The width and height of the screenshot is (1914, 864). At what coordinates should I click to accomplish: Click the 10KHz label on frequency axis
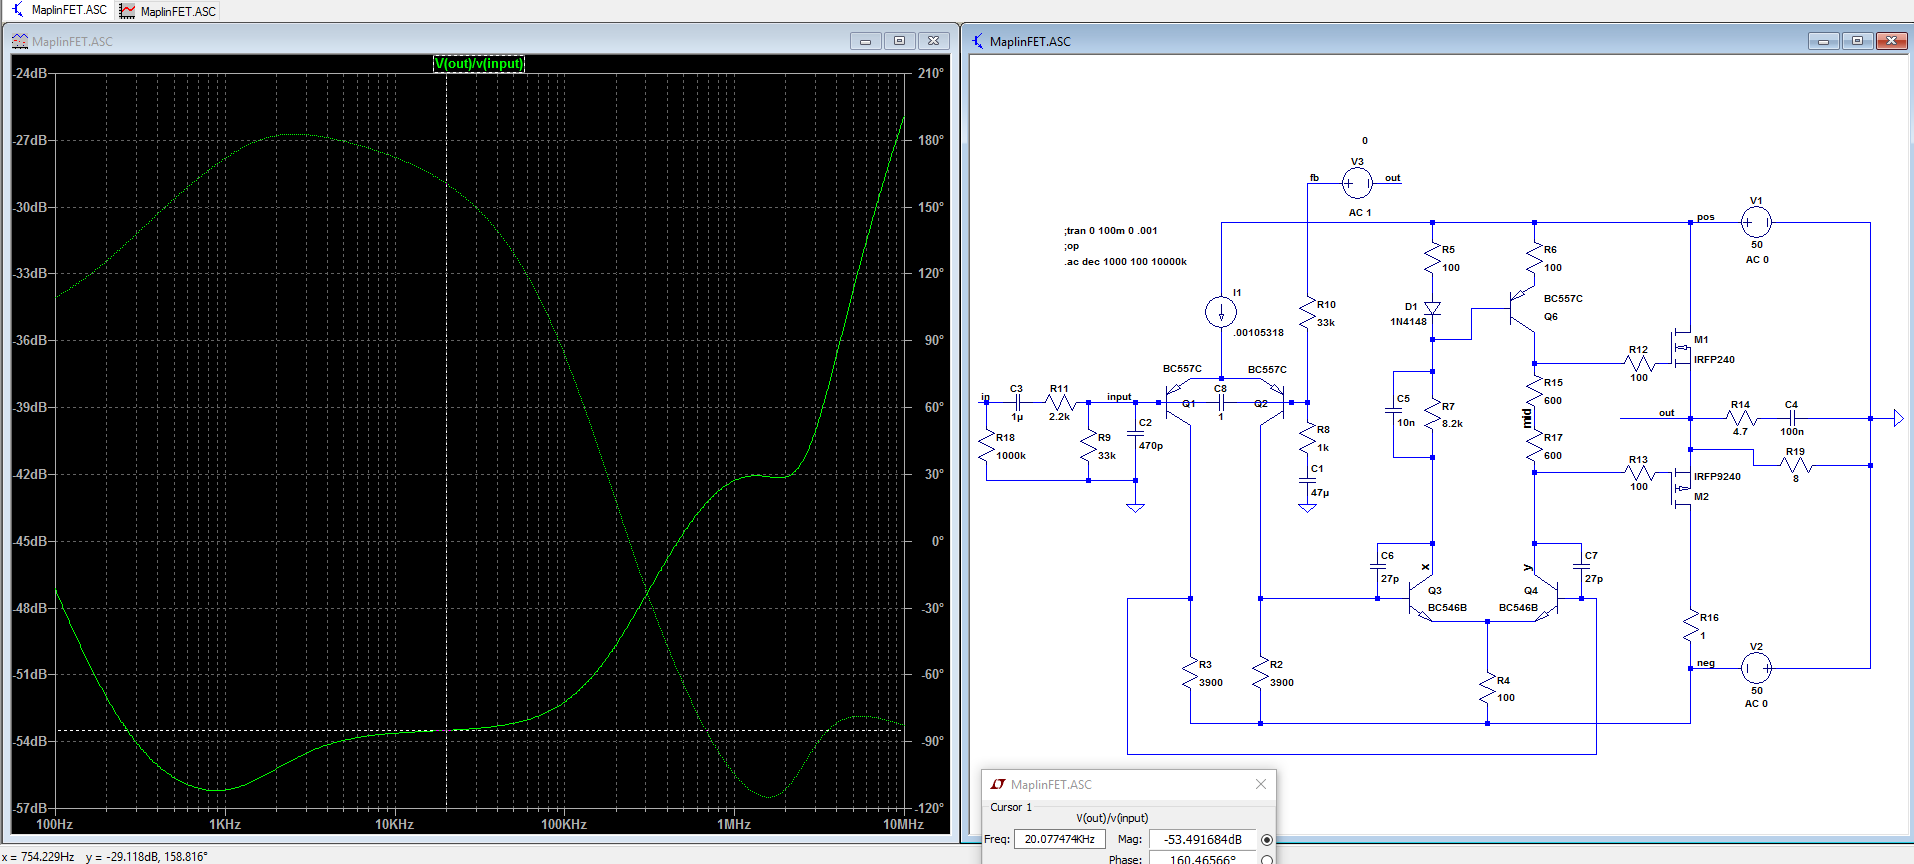[x=394, y=825]
